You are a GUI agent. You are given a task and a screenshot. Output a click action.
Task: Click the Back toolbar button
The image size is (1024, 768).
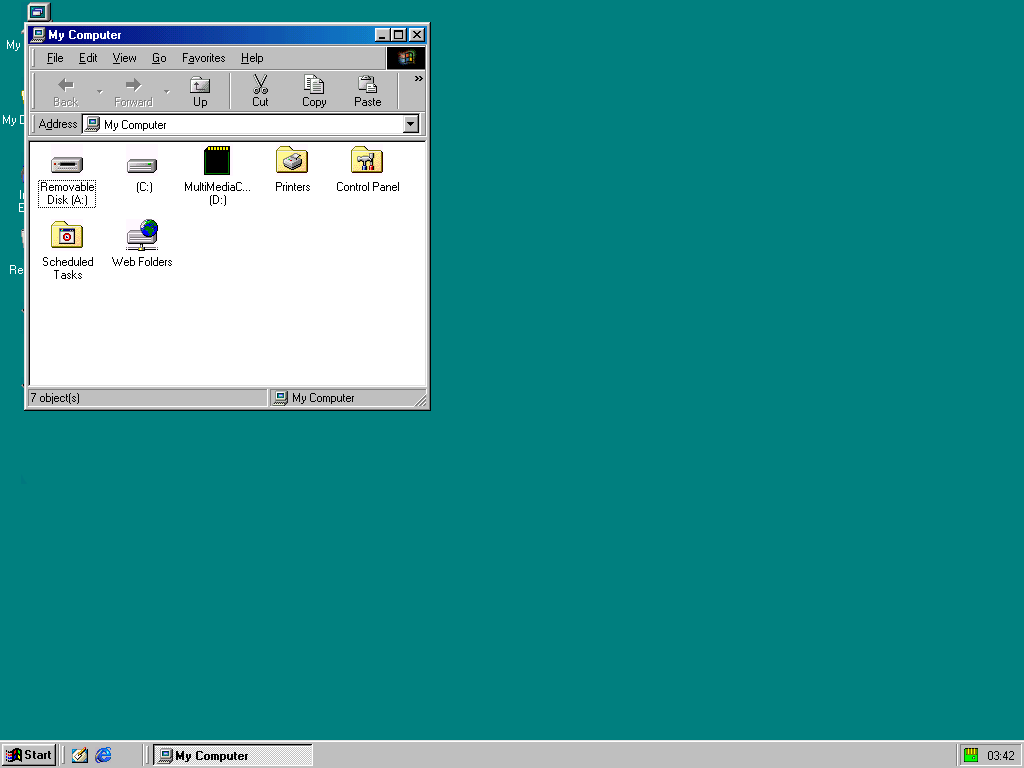pyautogui.click(x=65, y=92)
